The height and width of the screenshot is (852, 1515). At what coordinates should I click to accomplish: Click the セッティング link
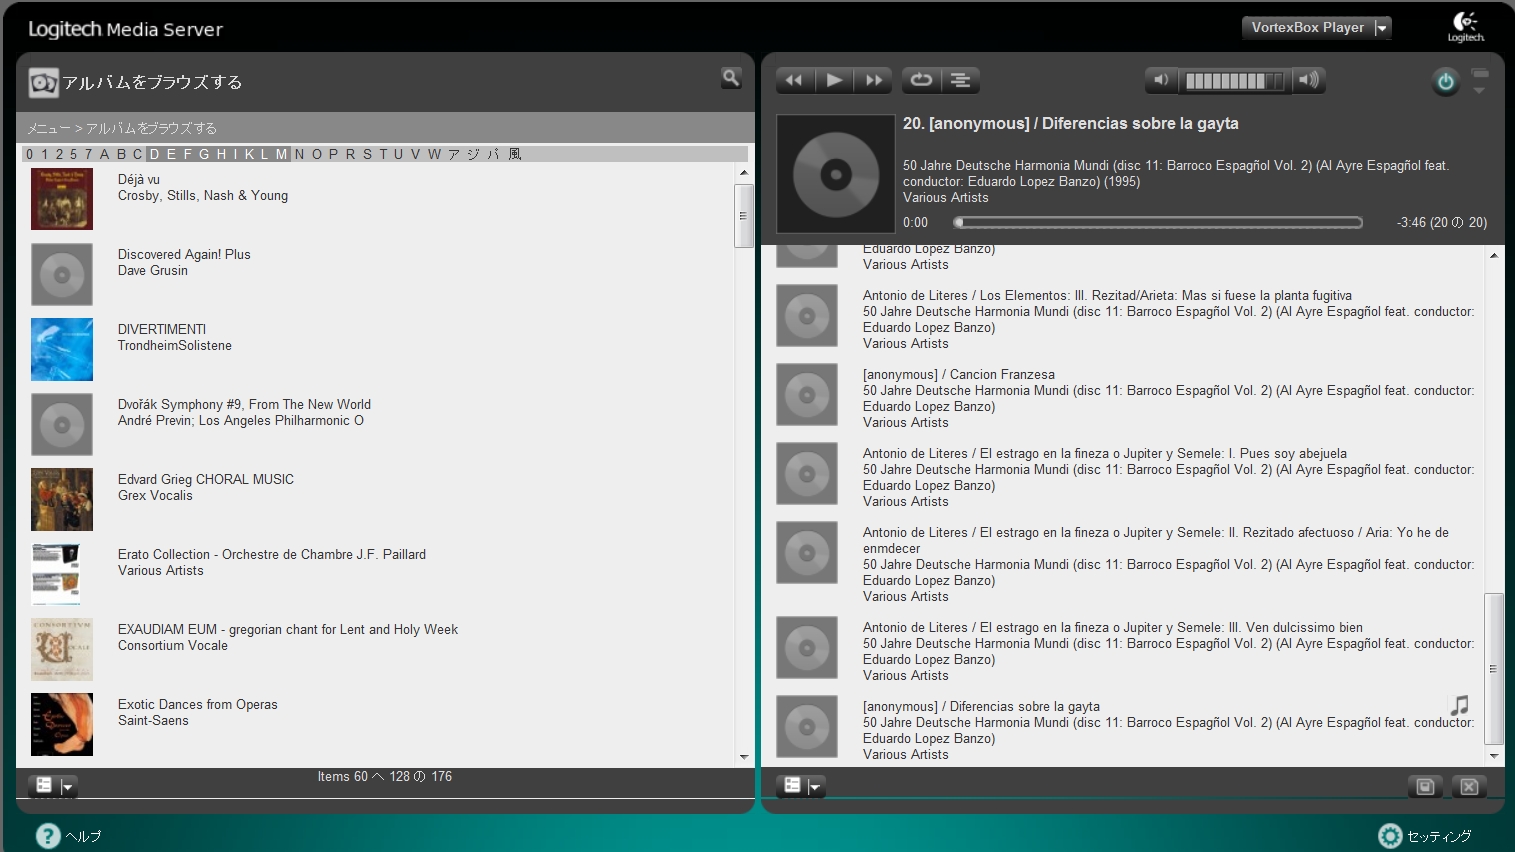1439,836
